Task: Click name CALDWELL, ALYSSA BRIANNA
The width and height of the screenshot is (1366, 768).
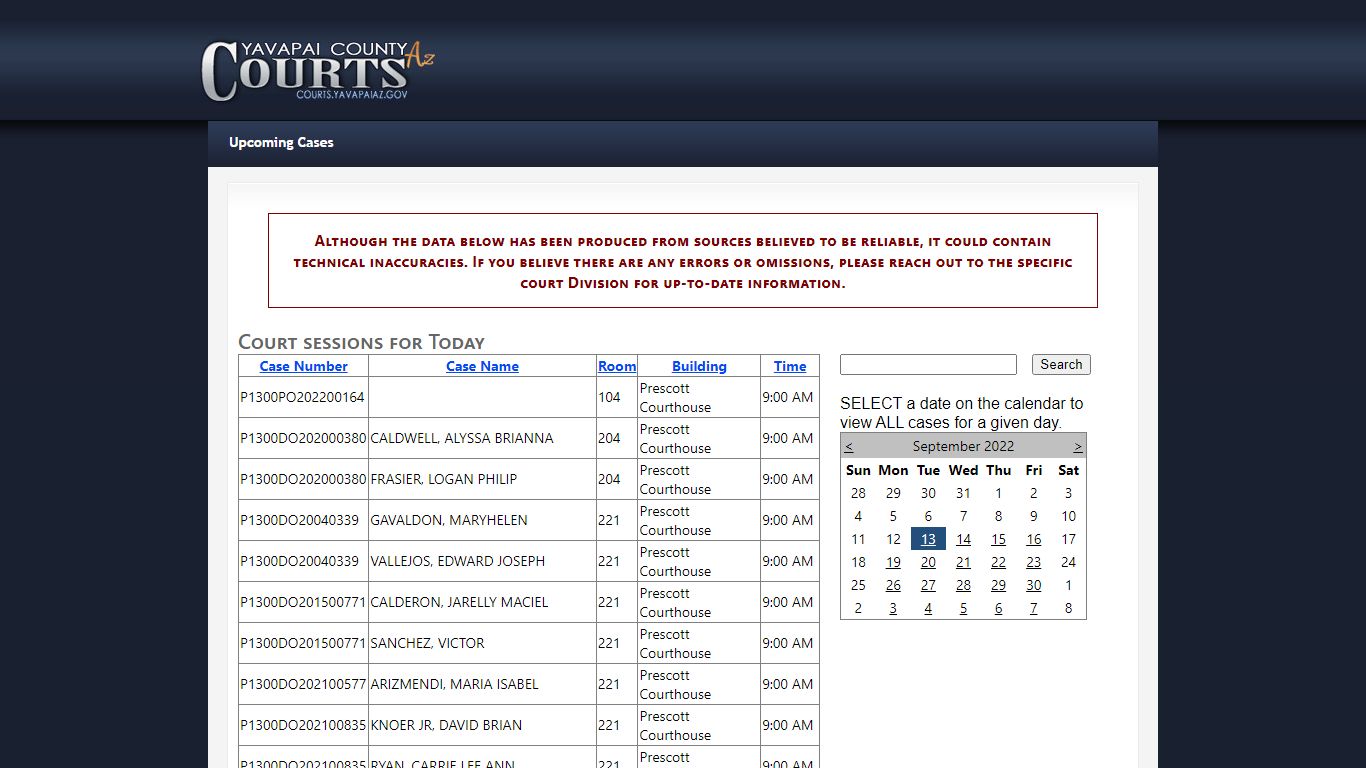Action: point(462,438)
